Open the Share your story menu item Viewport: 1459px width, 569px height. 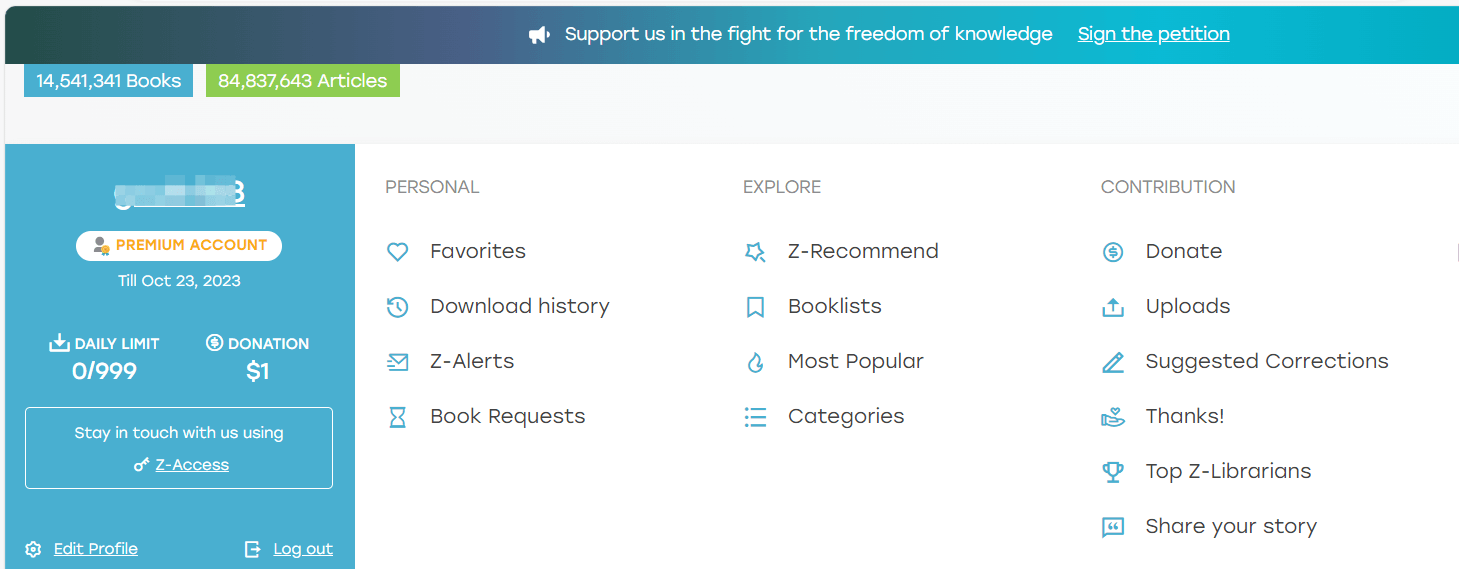(x=1209, y=526)
